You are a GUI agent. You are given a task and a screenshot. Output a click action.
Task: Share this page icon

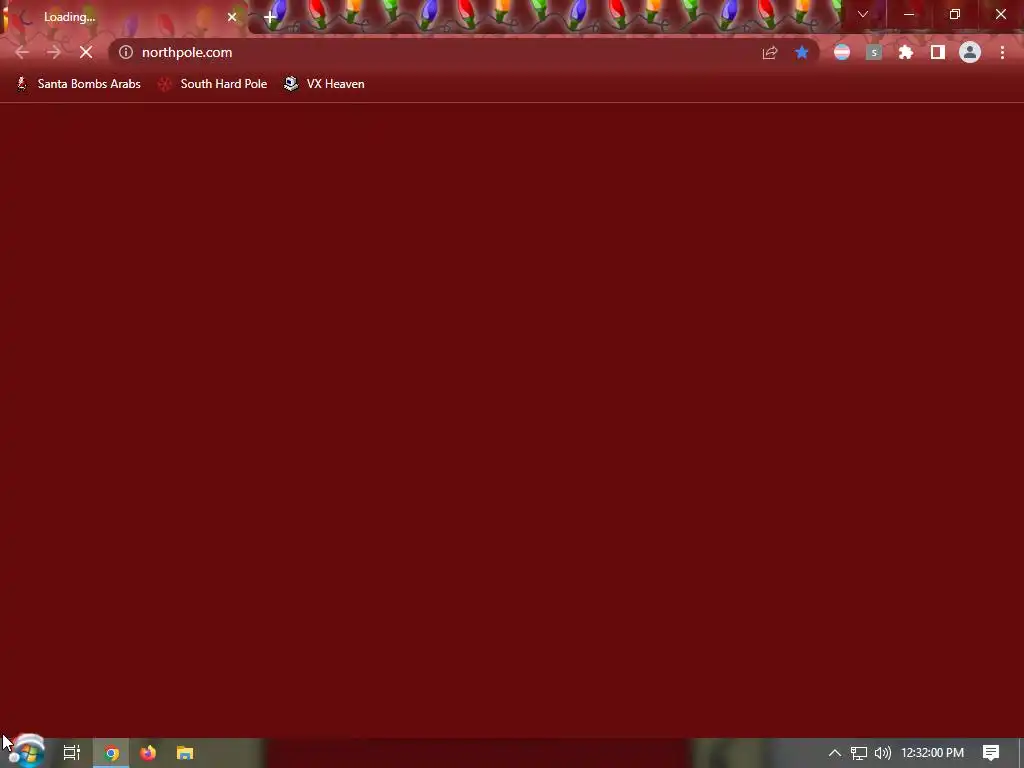[770, 53]
